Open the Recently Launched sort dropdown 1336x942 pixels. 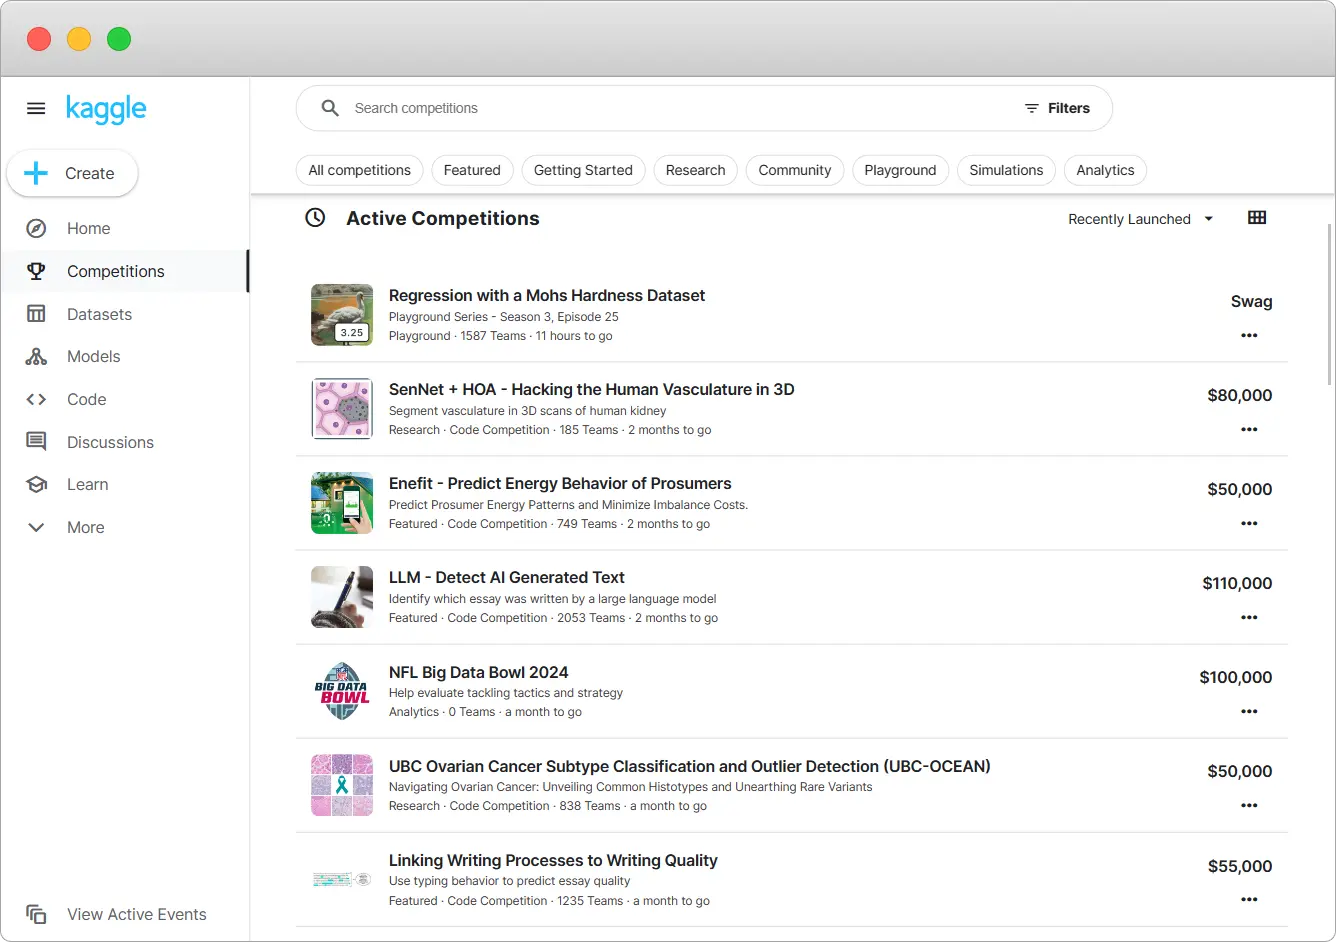click(1140, 219)
